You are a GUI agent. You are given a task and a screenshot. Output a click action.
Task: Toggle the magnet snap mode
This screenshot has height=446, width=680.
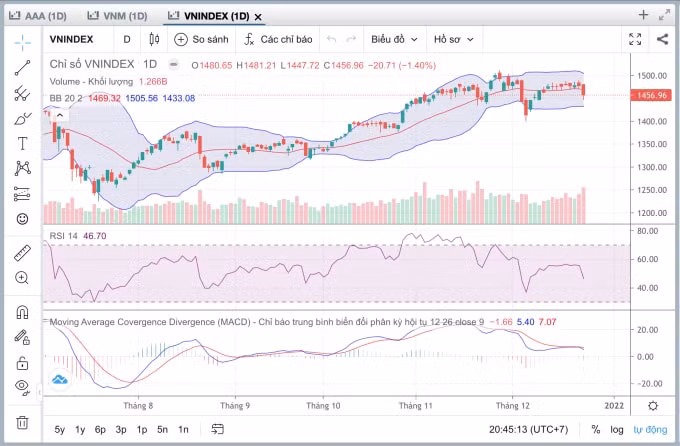point(22,312)
